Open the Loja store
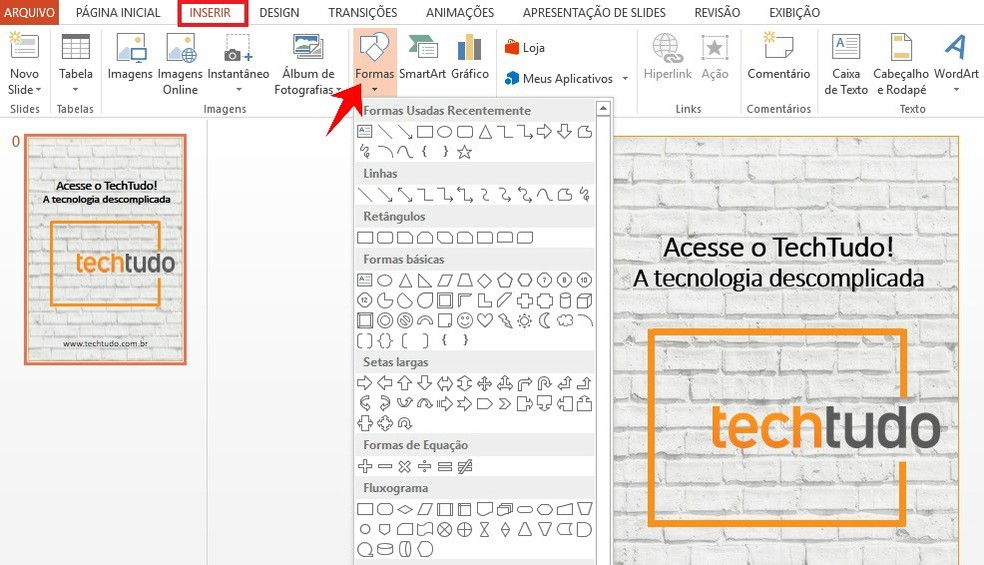984x565 pixels. (x=525, y=48)
